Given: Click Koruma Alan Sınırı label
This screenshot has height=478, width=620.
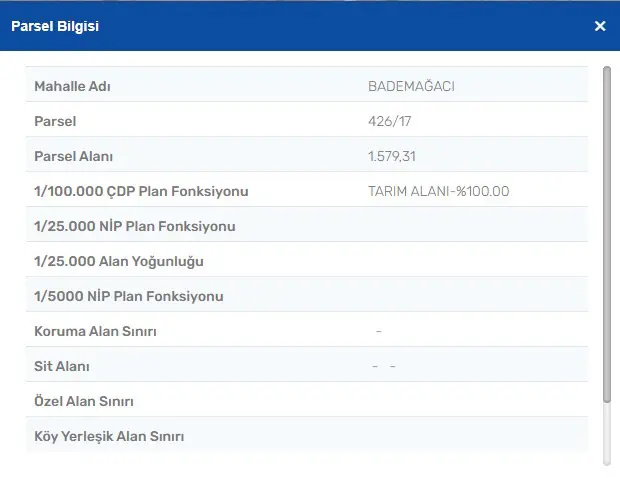Looking at the screenshot, I should 95,331.
